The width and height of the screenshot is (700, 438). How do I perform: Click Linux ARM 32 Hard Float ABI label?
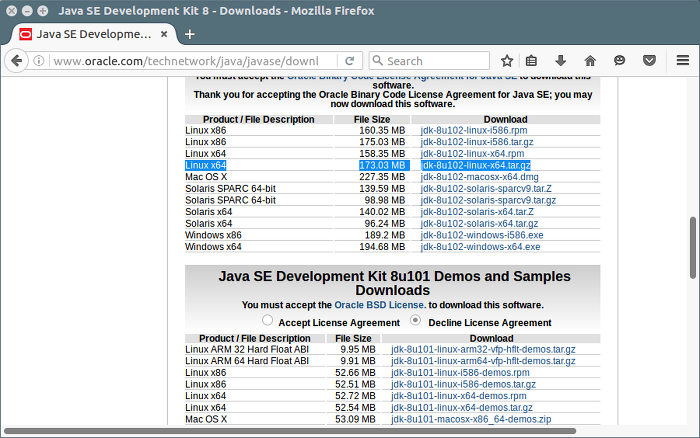247,349
